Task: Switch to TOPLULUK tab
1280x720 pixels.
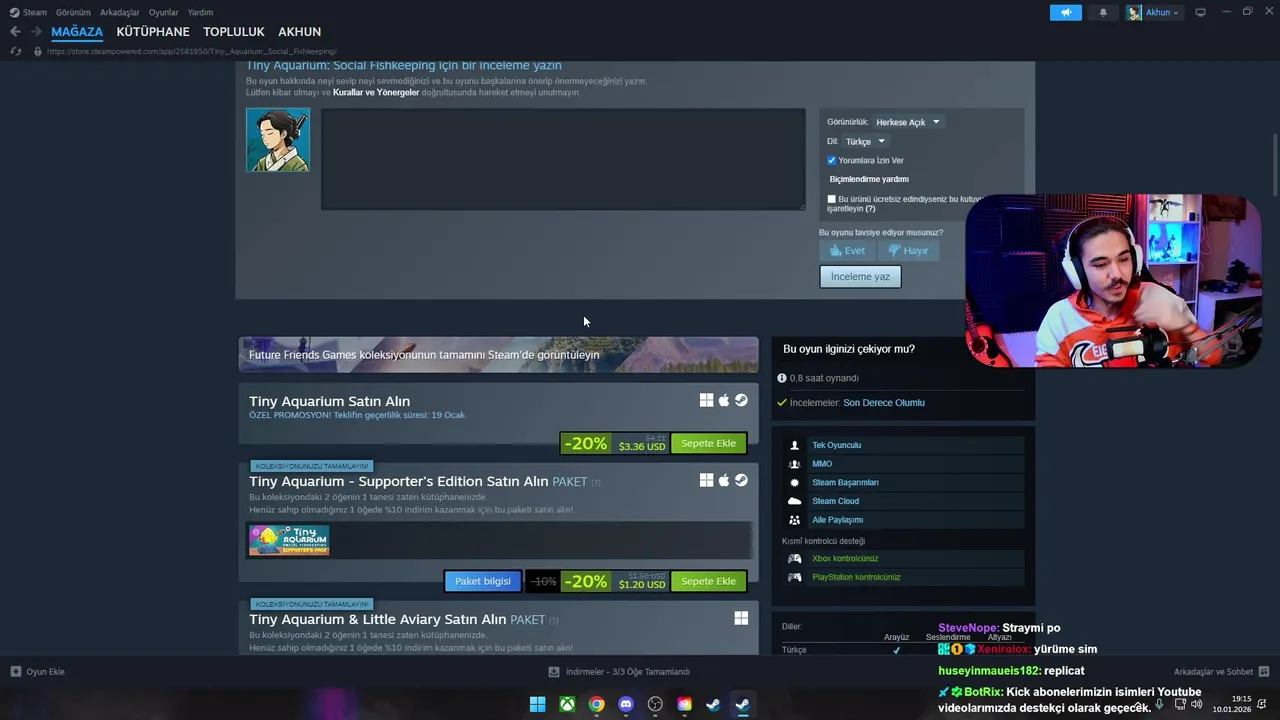Action: coord(234,32)
